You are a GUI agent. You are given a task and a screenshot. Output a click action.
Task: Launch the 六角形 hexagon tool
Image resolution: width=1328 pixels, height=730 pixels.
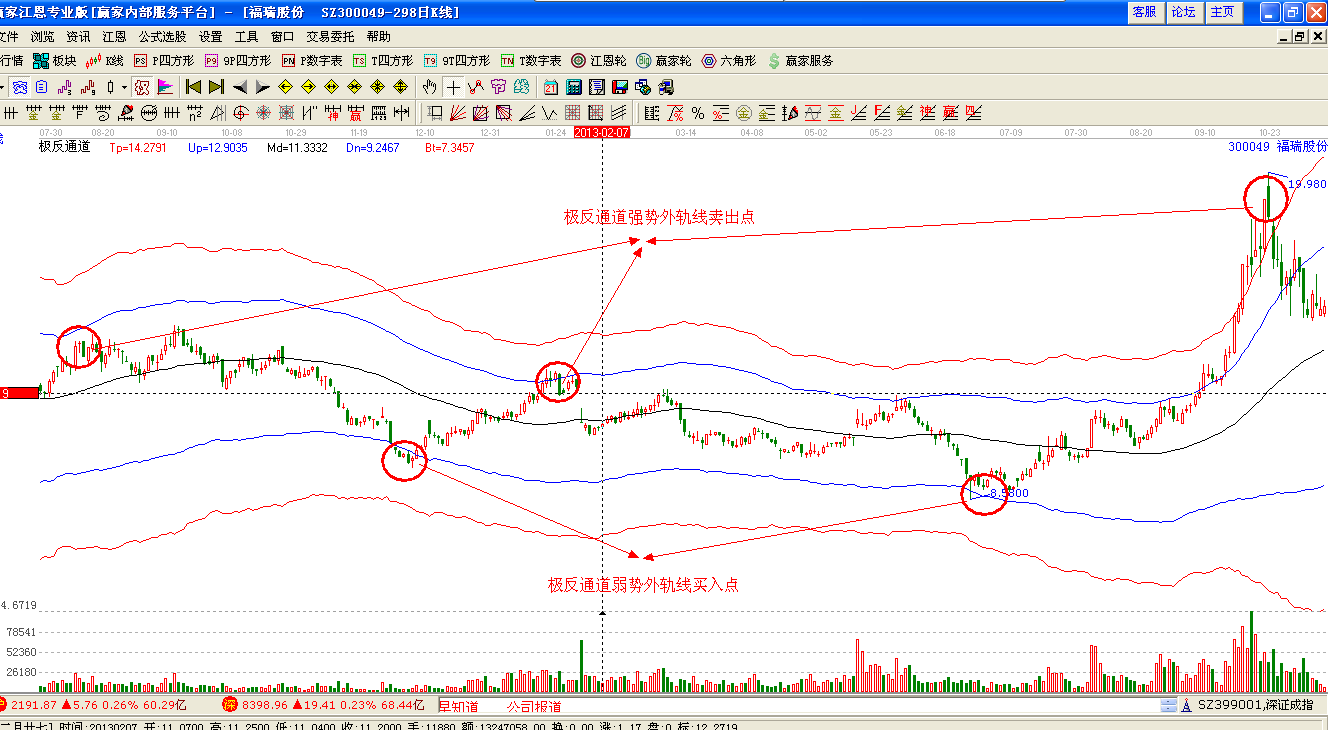coord(727,61)
